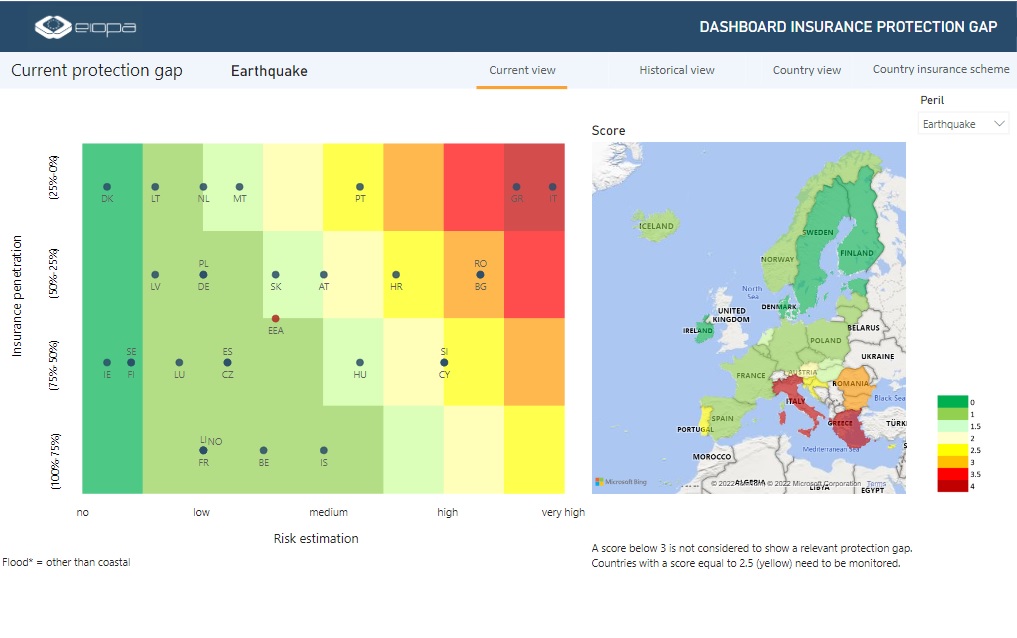Select the PL/DE data point
This screenshot has height=638, width=1017.
[203, 275]
